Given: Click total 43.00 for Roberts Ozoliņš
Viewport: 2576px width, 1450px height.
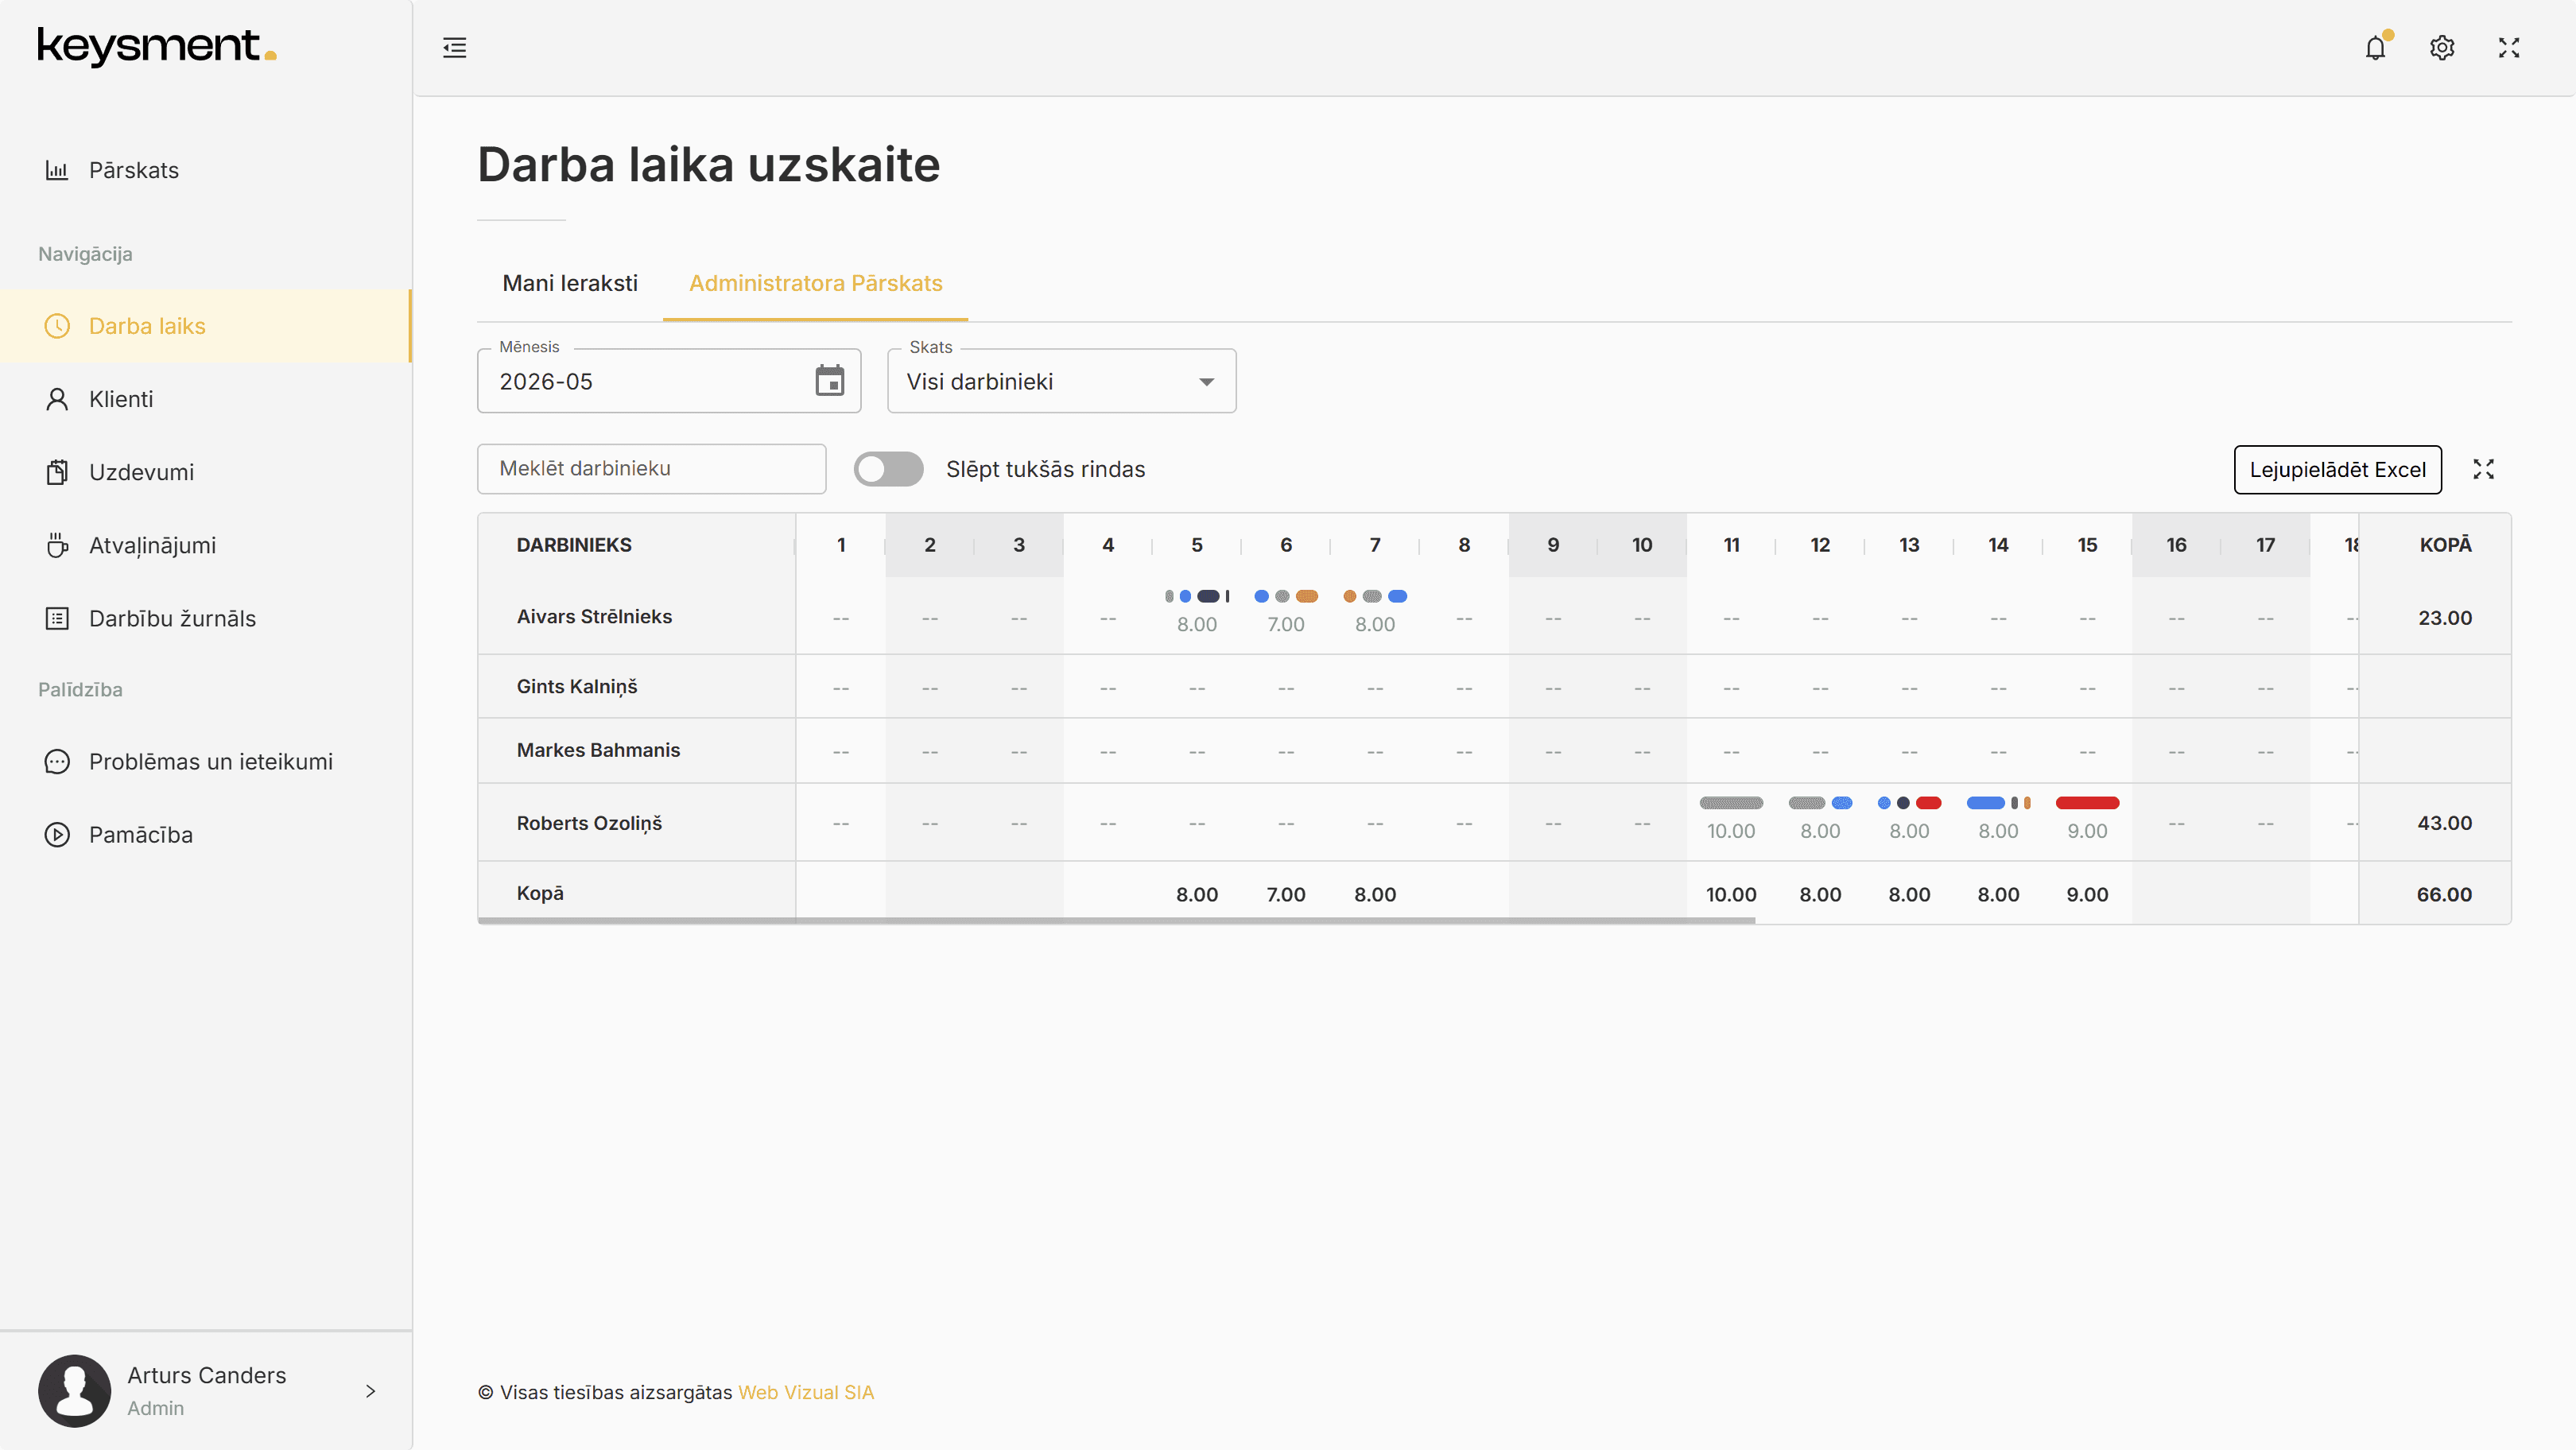Looking at the screenshot, I should (x=2445, y=823).
